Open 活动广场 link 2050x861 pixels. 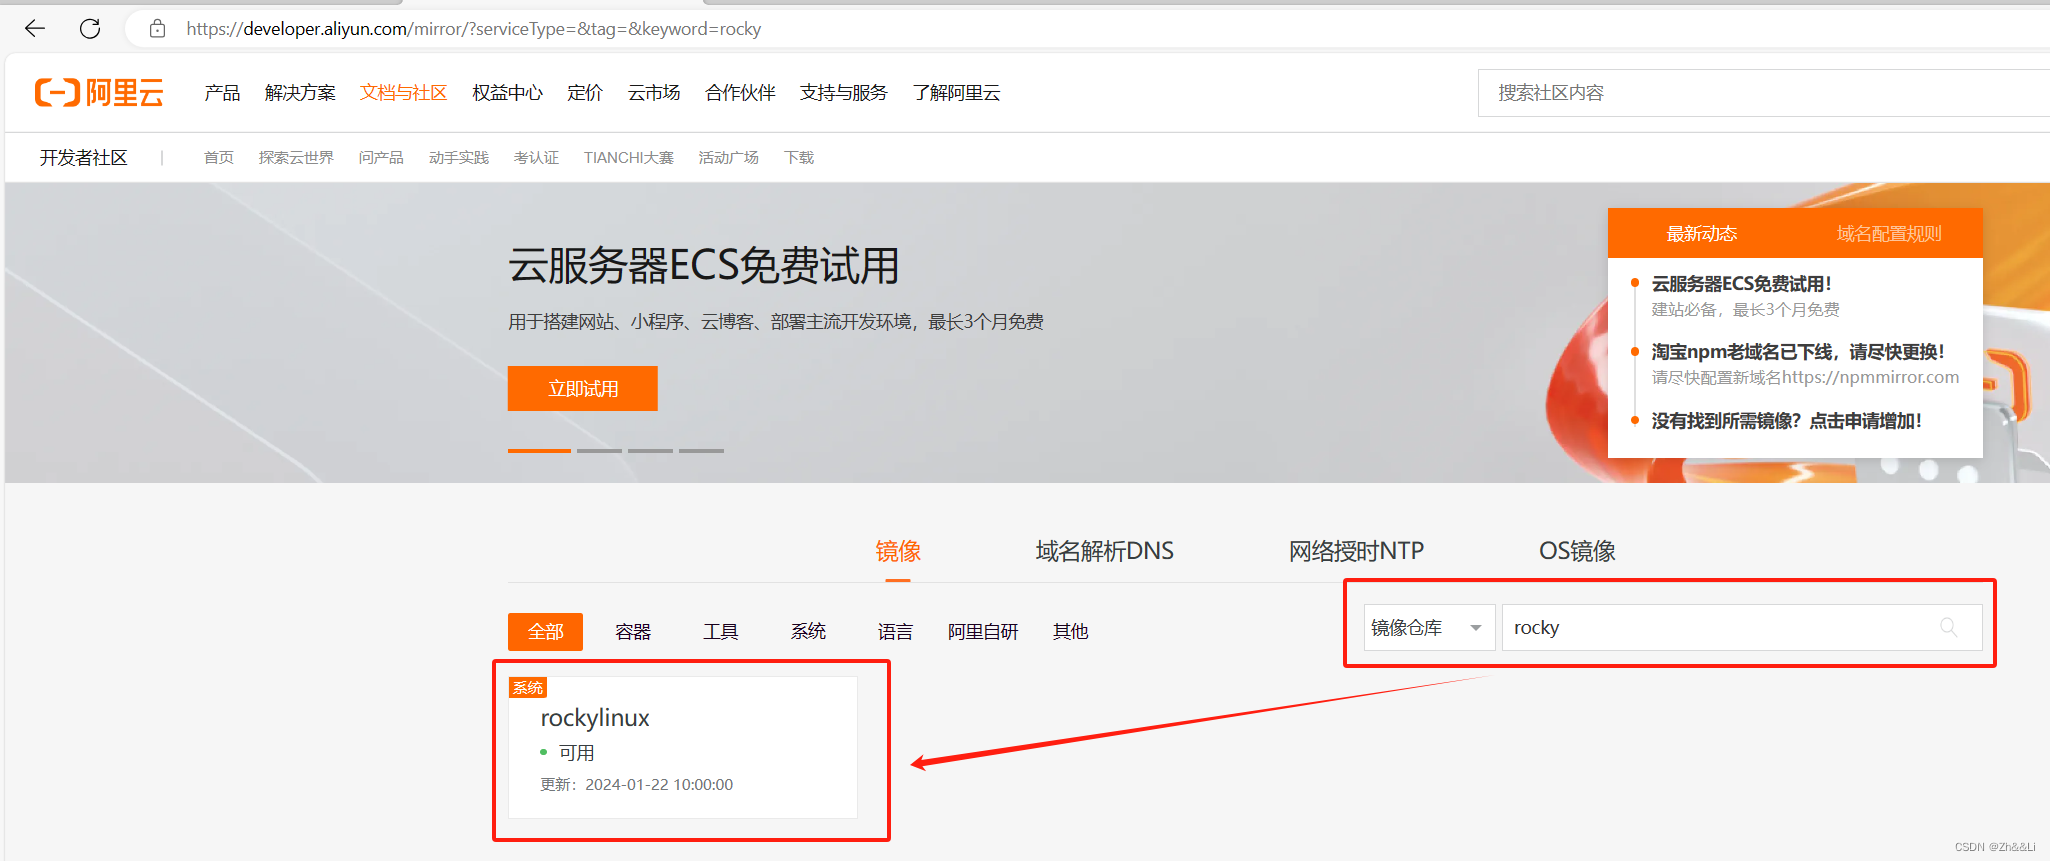coord(729,158)
